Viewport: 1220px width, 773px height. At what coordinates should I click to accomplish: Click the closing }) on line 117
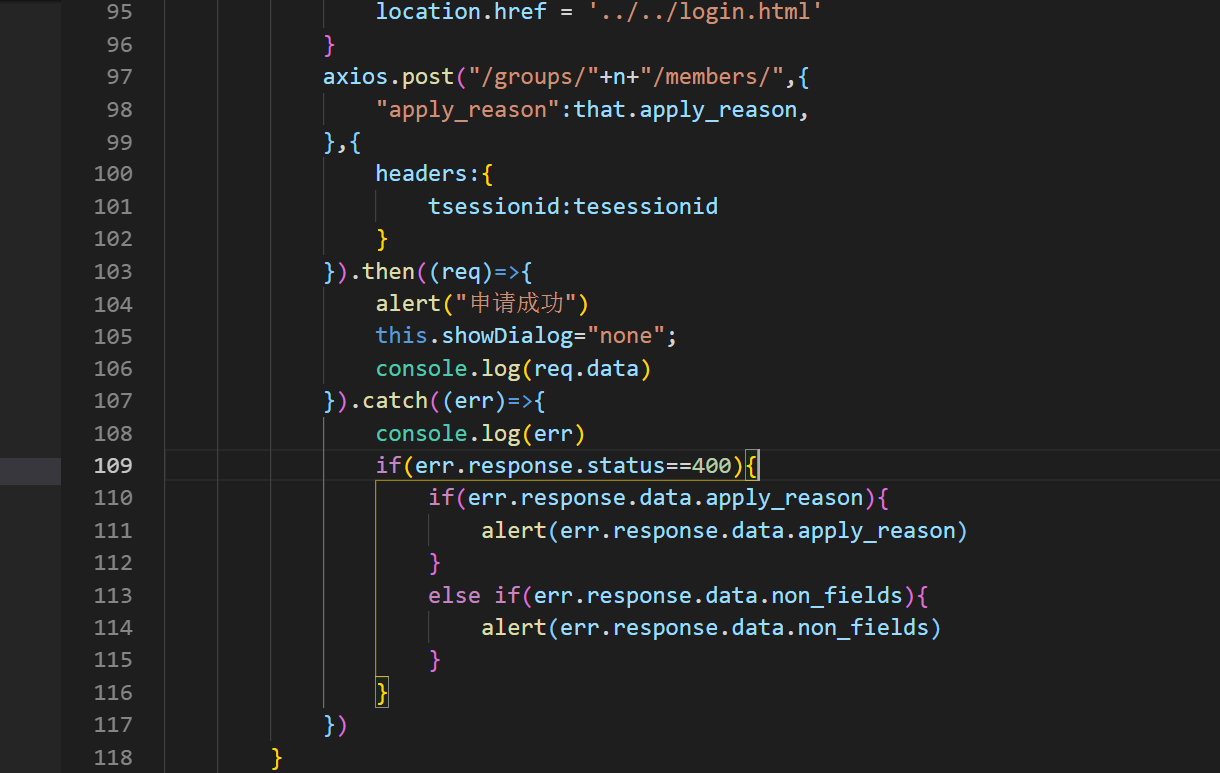click(336, 724)
